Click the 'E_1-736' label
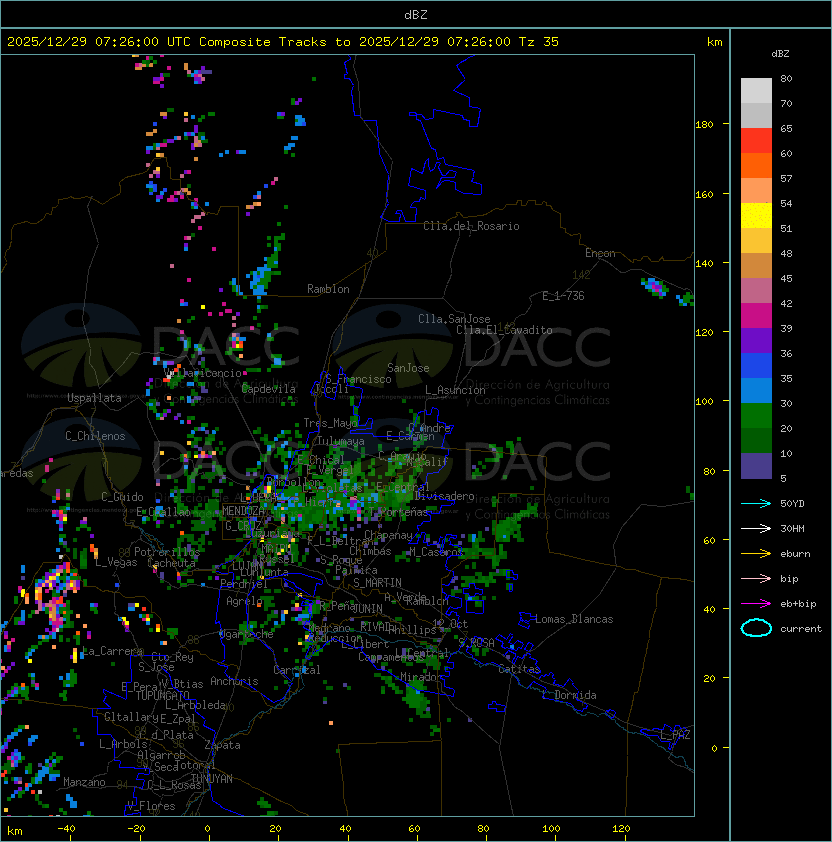Image resolution: width=832 pixels, height=842 pixels. 563,296
